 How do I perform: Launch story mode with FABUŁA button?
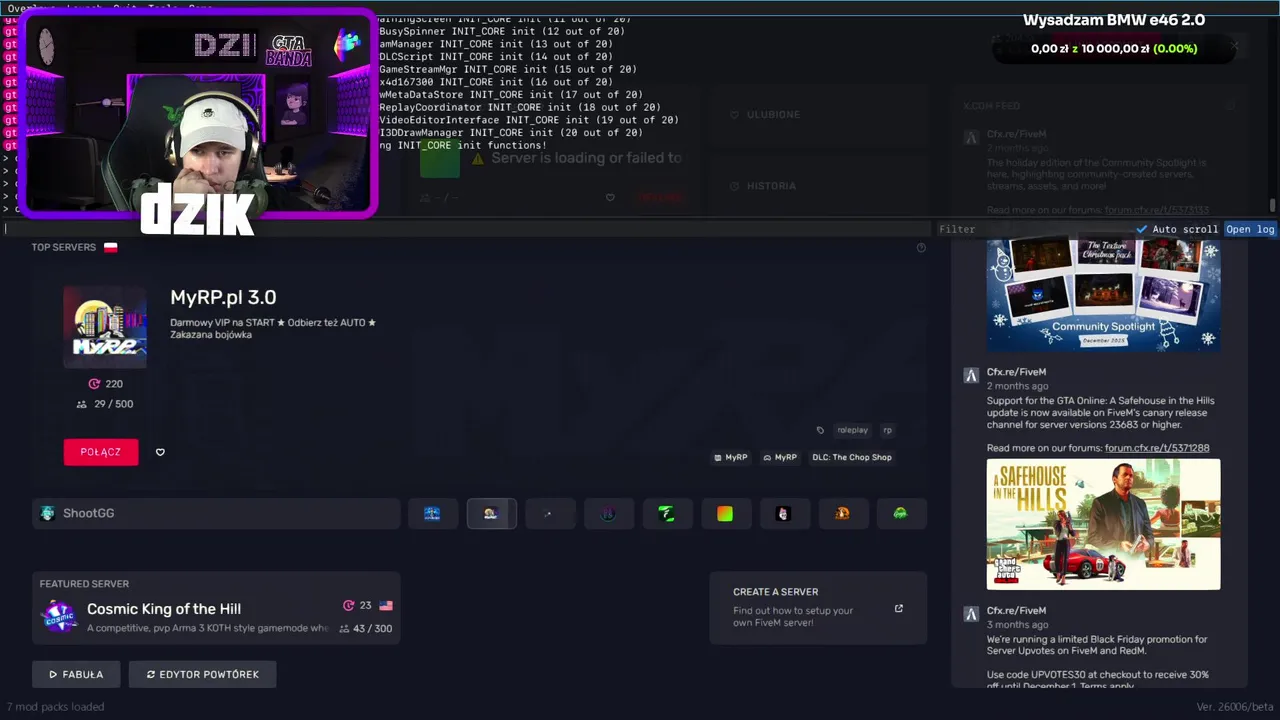coord(76,674)
